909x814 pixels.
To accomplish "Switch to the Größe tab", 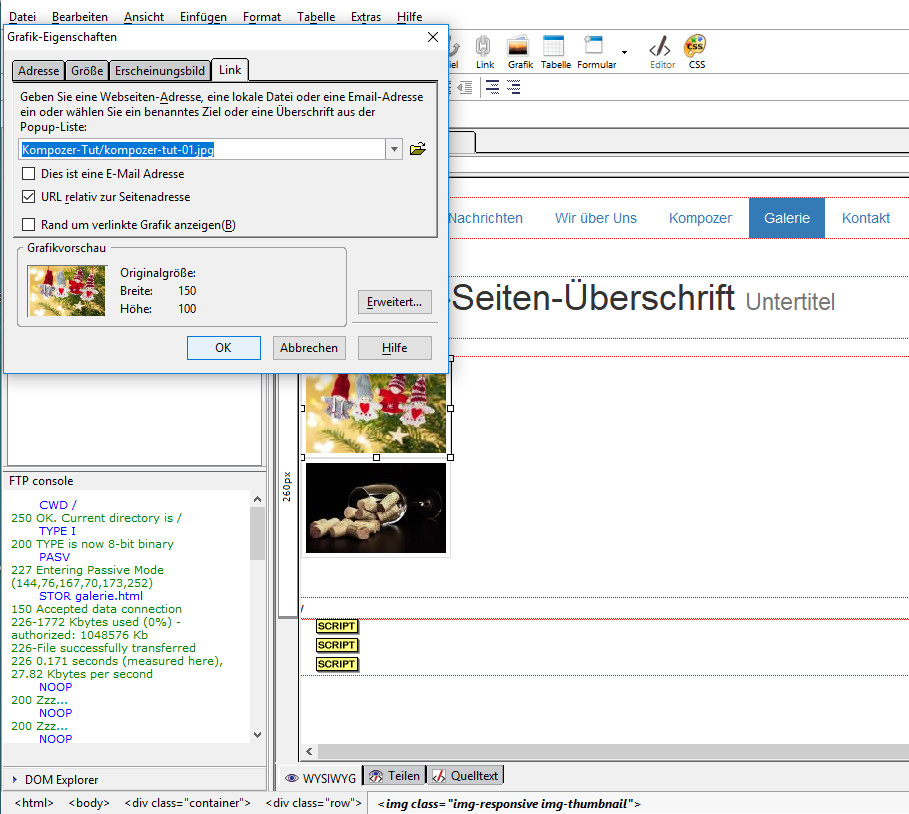I will click(x=87, y=71).
